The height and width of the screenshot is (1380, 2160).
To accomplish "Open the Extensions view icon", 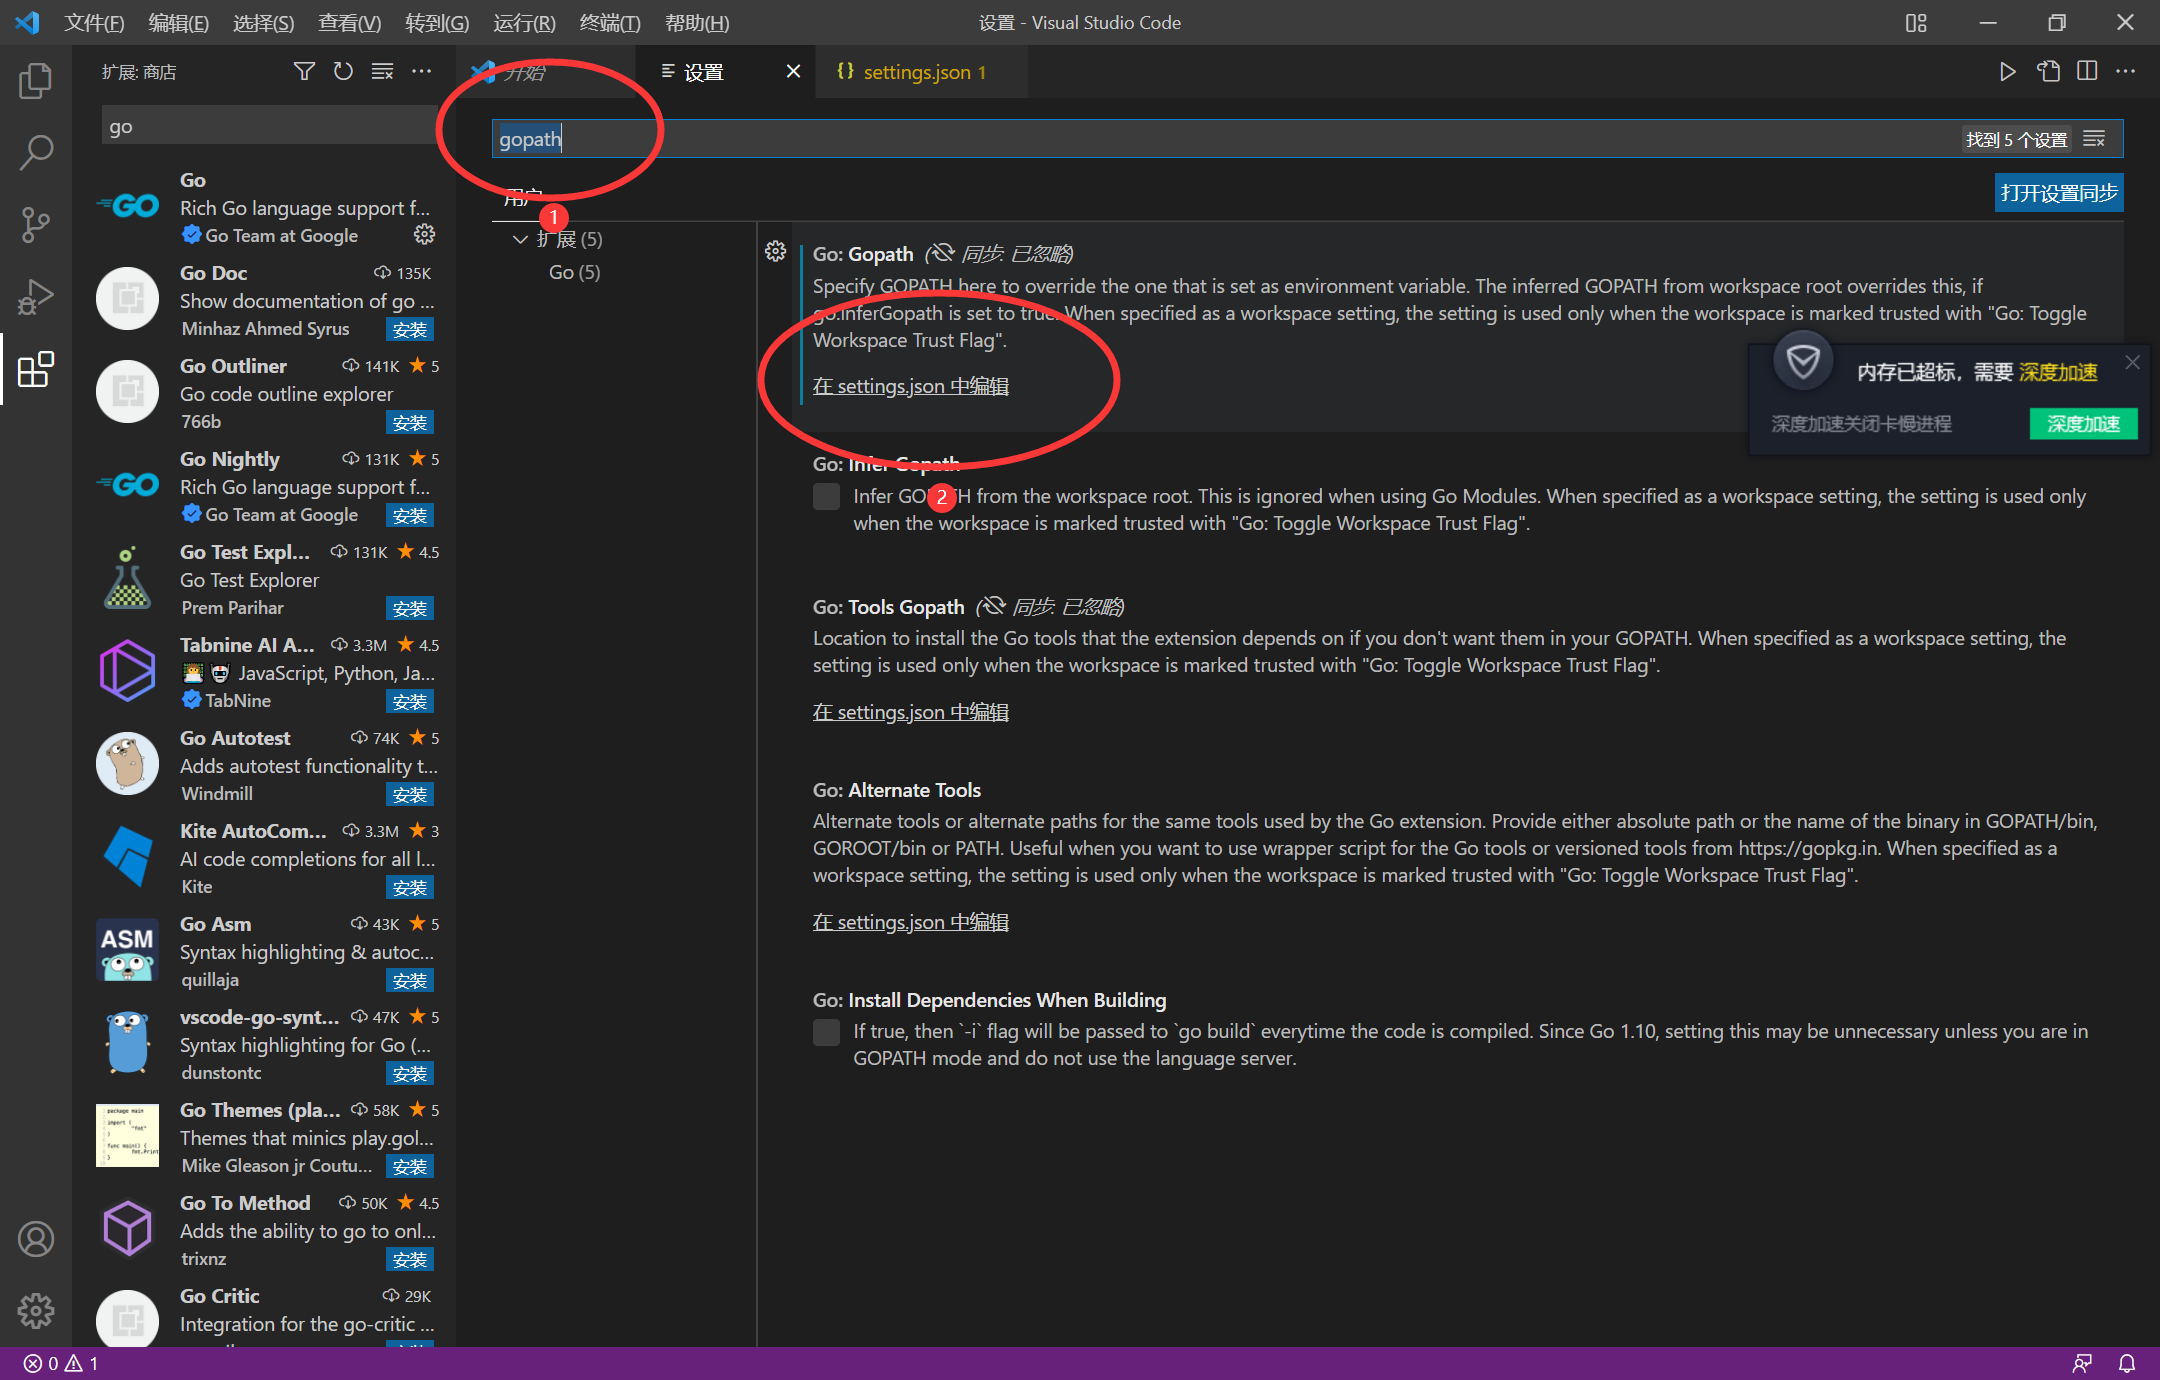I will pos(36,369).
